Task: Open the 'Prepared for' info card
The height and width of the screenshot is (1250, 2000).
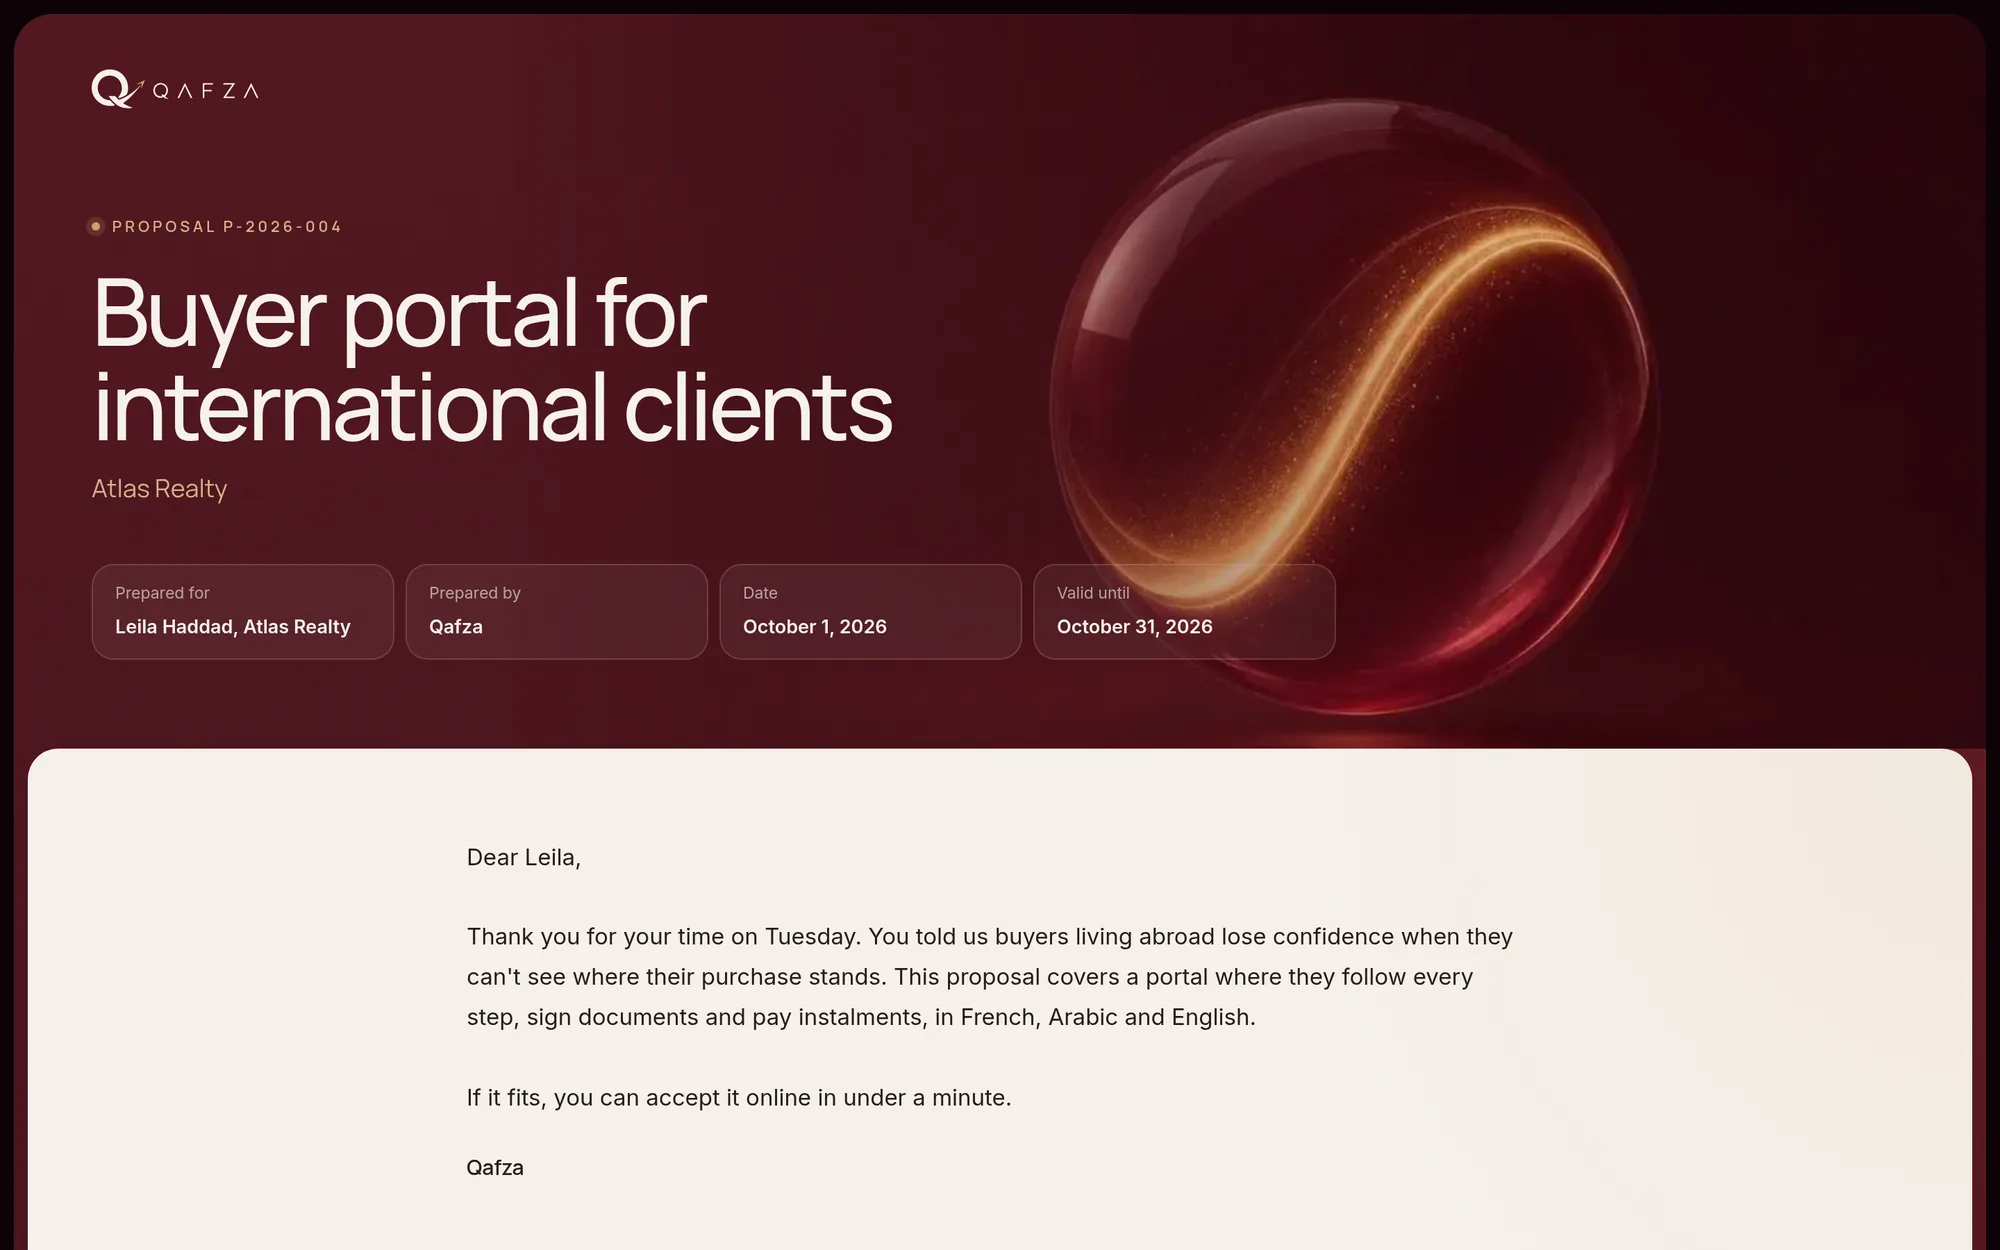Action: (x=242, y=611)
